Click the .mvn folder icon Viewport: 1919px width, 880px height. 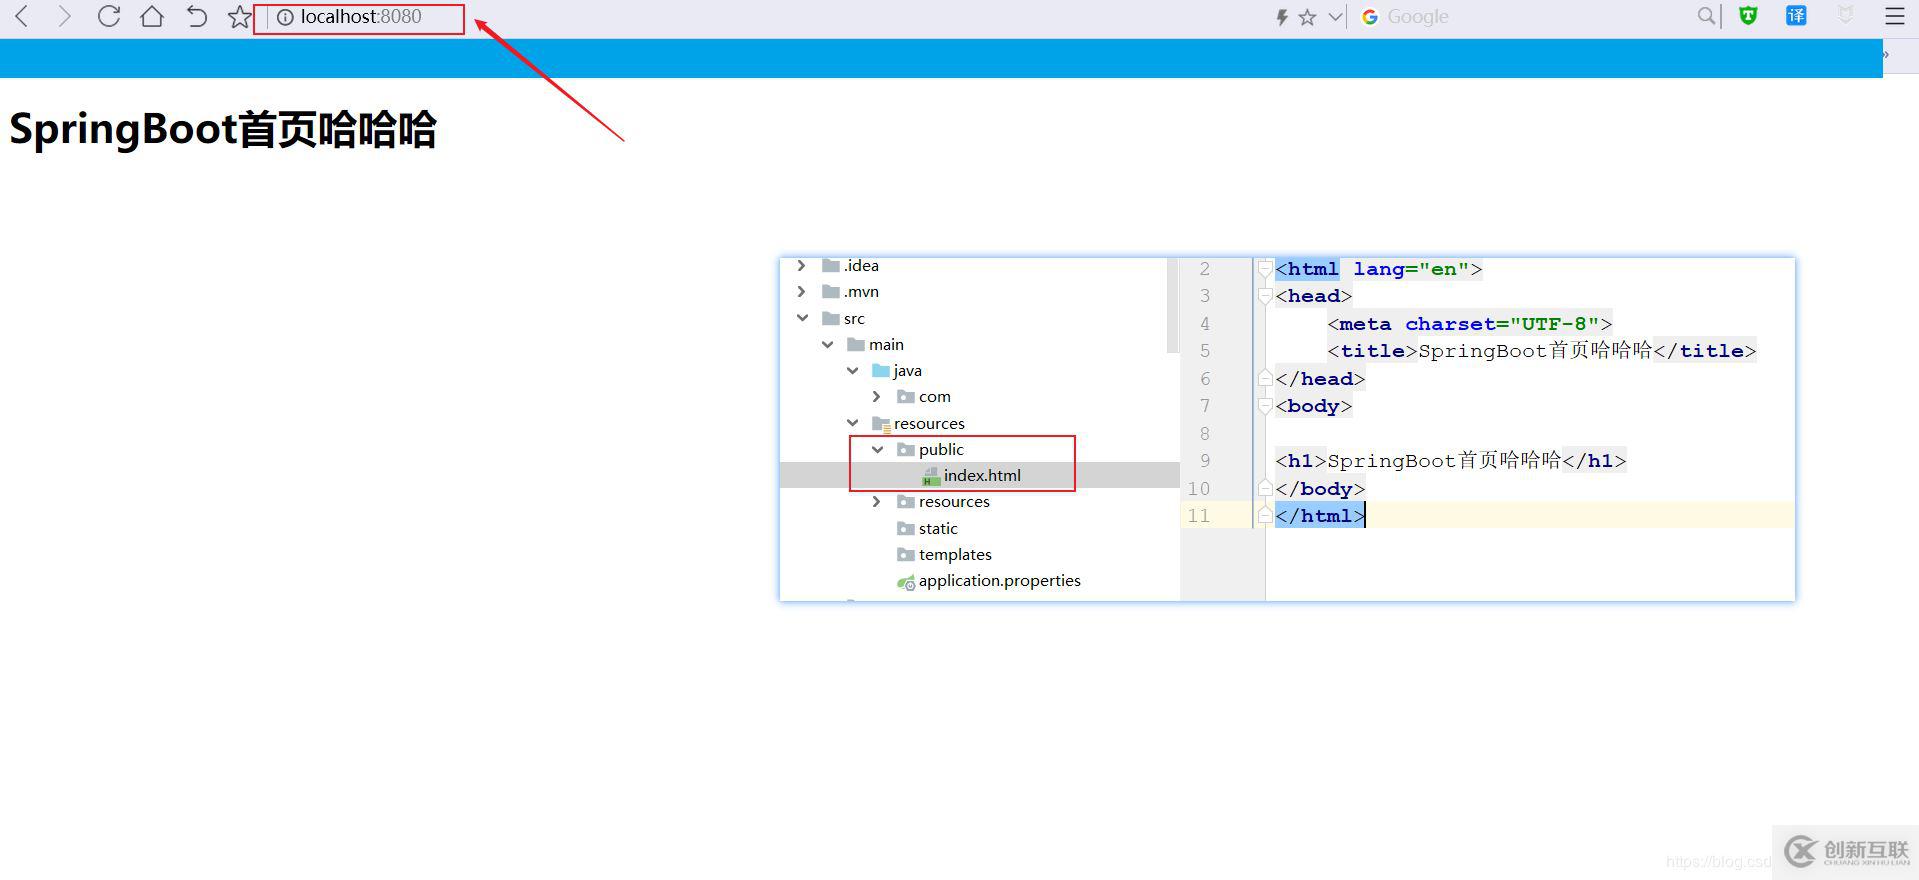pyautogui.click(x=830, y=292)
